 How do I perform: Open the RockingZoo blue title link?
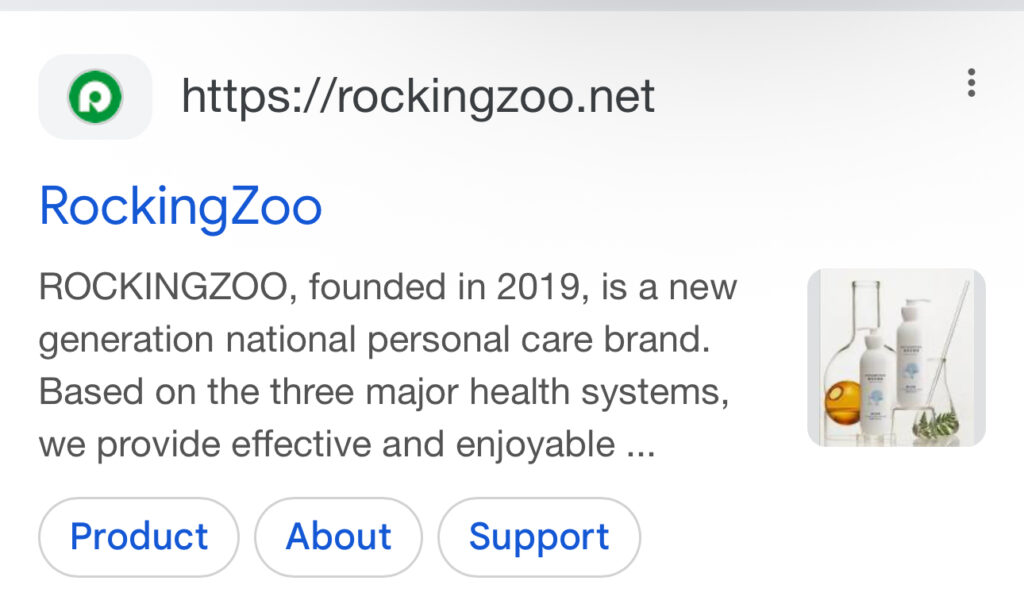[x=180, y=206]
